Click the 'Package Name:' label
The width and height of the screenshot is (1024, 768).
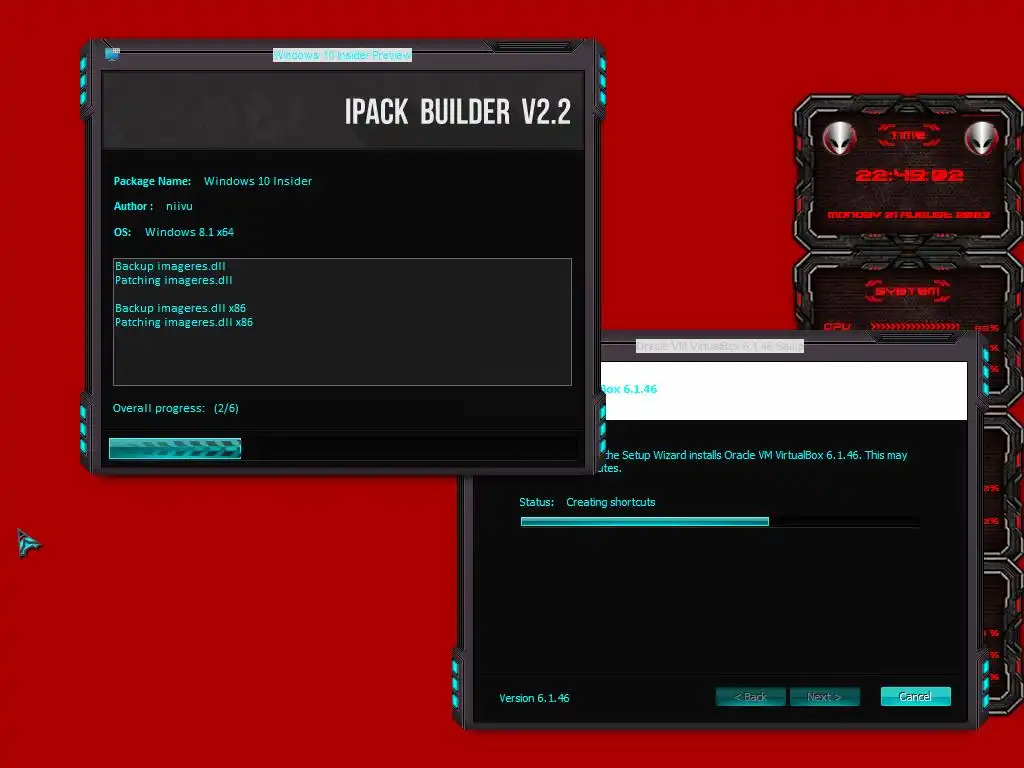point(152,181)
